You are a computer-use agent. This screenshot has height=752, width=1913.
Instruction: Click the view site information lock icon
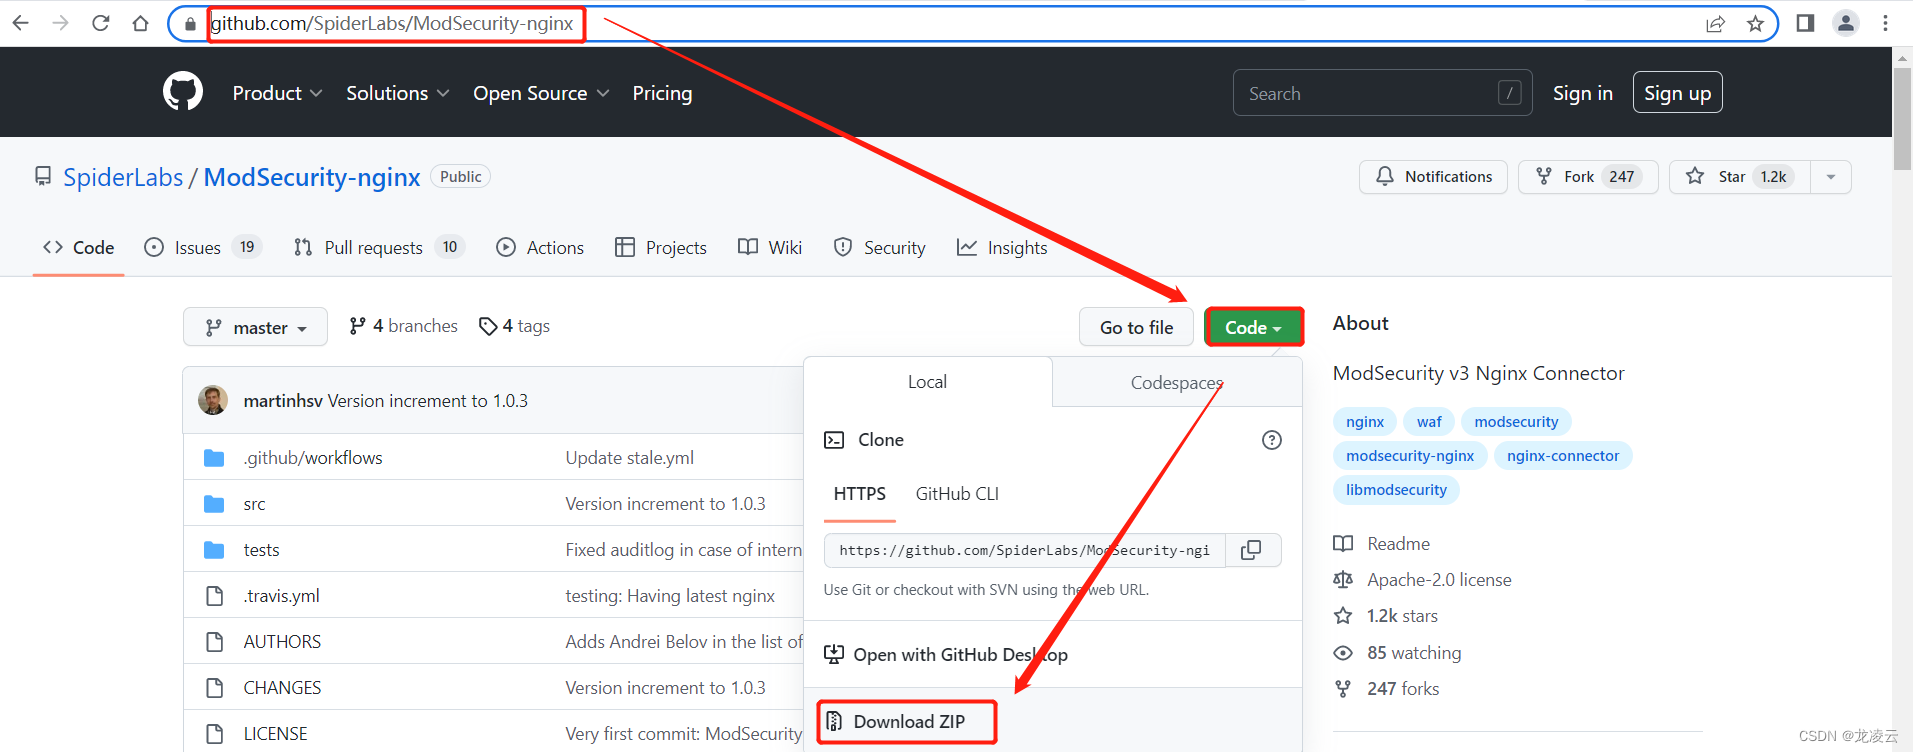pos(190,23)
